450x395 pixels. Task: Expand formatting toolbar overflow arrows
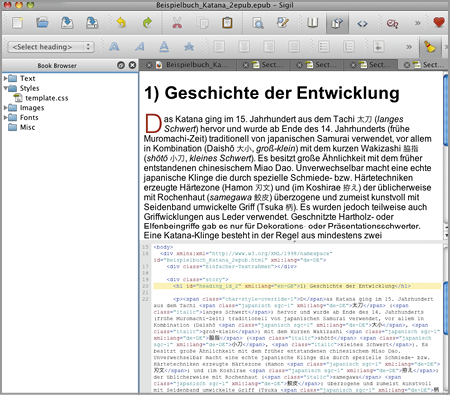point(409,47)
